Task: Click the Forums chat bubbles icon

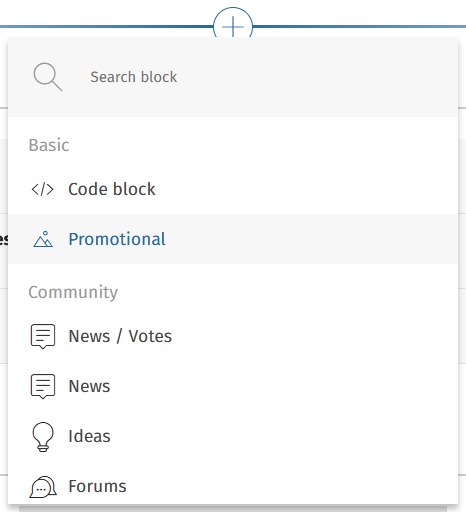Action: [x=43, y=487]
